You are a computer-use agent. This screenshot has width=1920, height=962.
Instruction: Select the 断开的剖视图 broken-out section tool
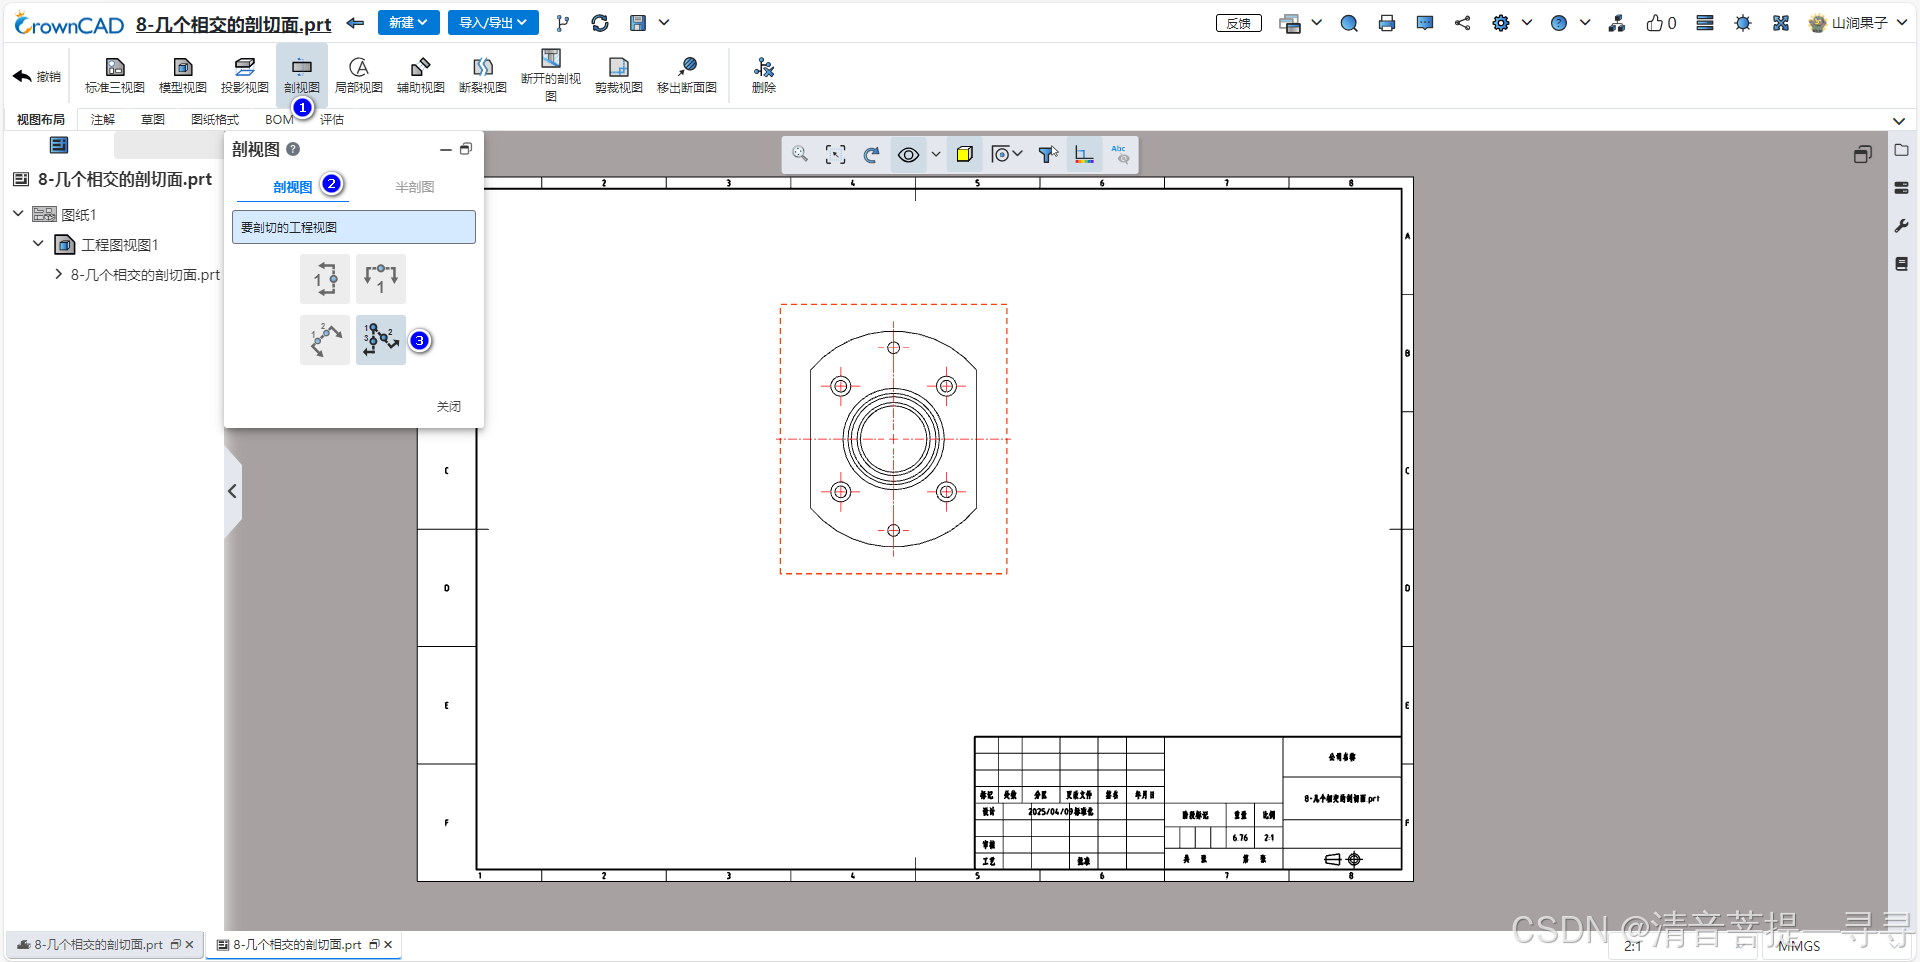coord(551,75)
